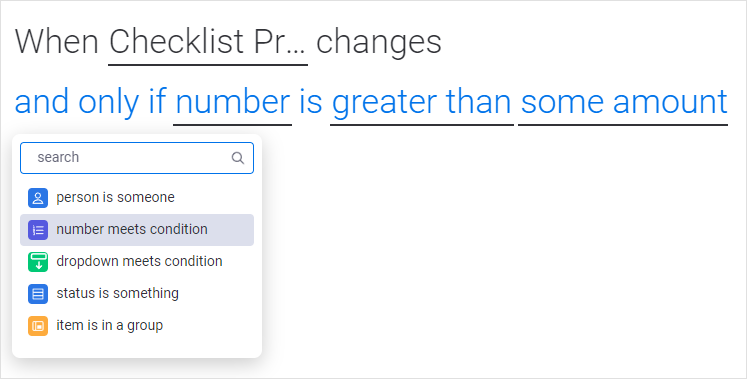Screen dimensions: 747x379
Task: Click the word "When" in trigger sentence
Action: click(x=57, y=42)
